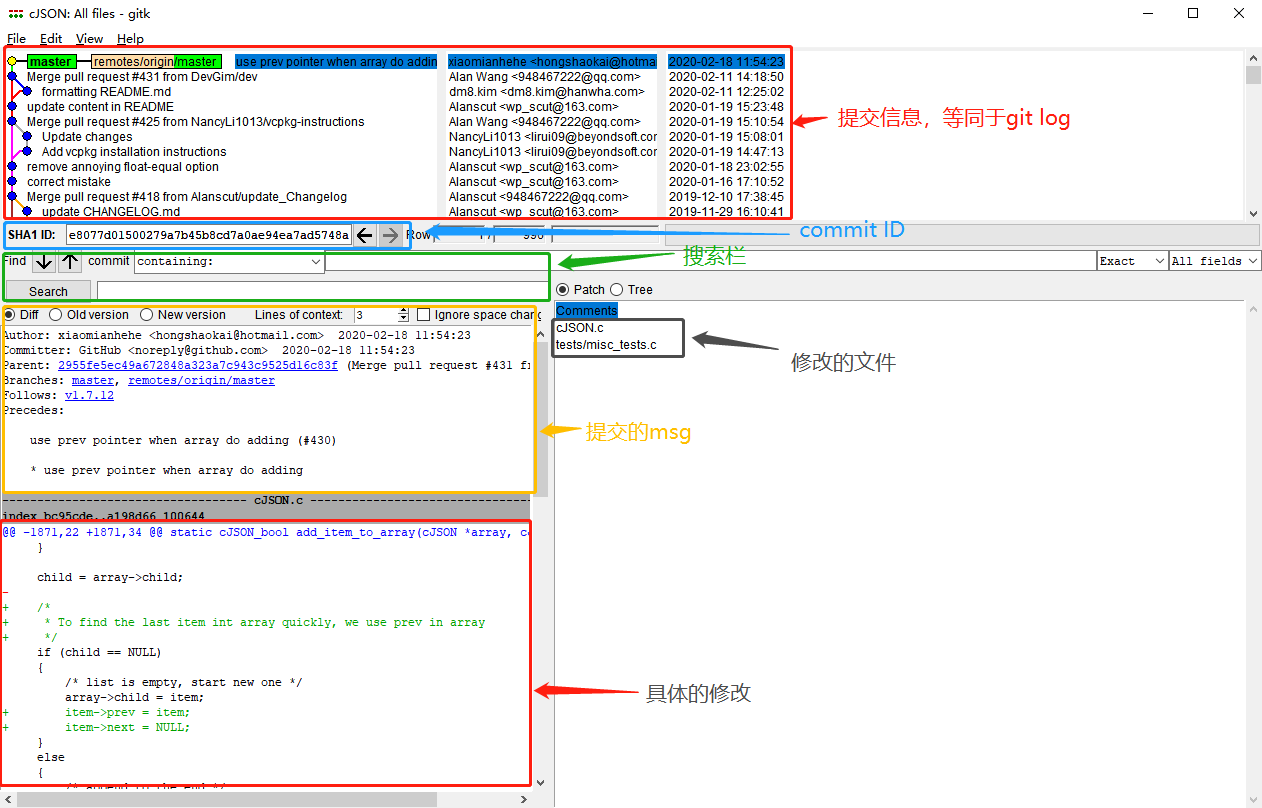Click the green master branch label
The height and width of the screenshot is (808, 1262).
(49, 61)
